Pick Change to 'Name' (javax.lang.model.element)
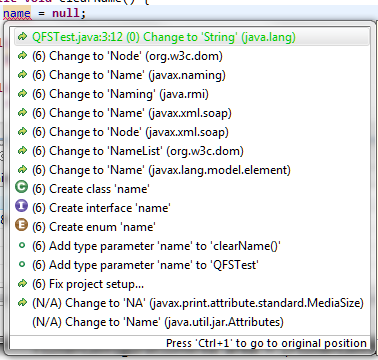 coord(161,170)
